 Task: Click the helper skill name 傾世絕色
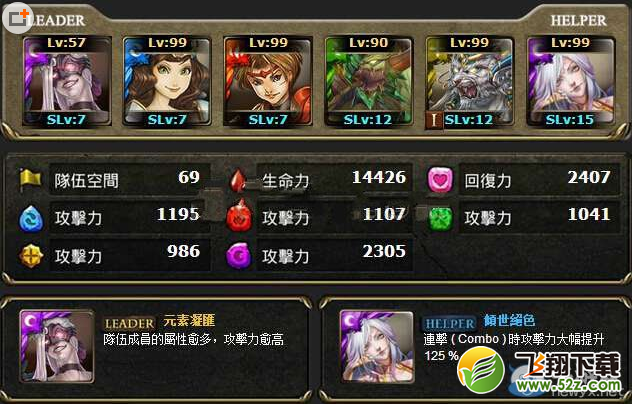click(x=509, y=320)
